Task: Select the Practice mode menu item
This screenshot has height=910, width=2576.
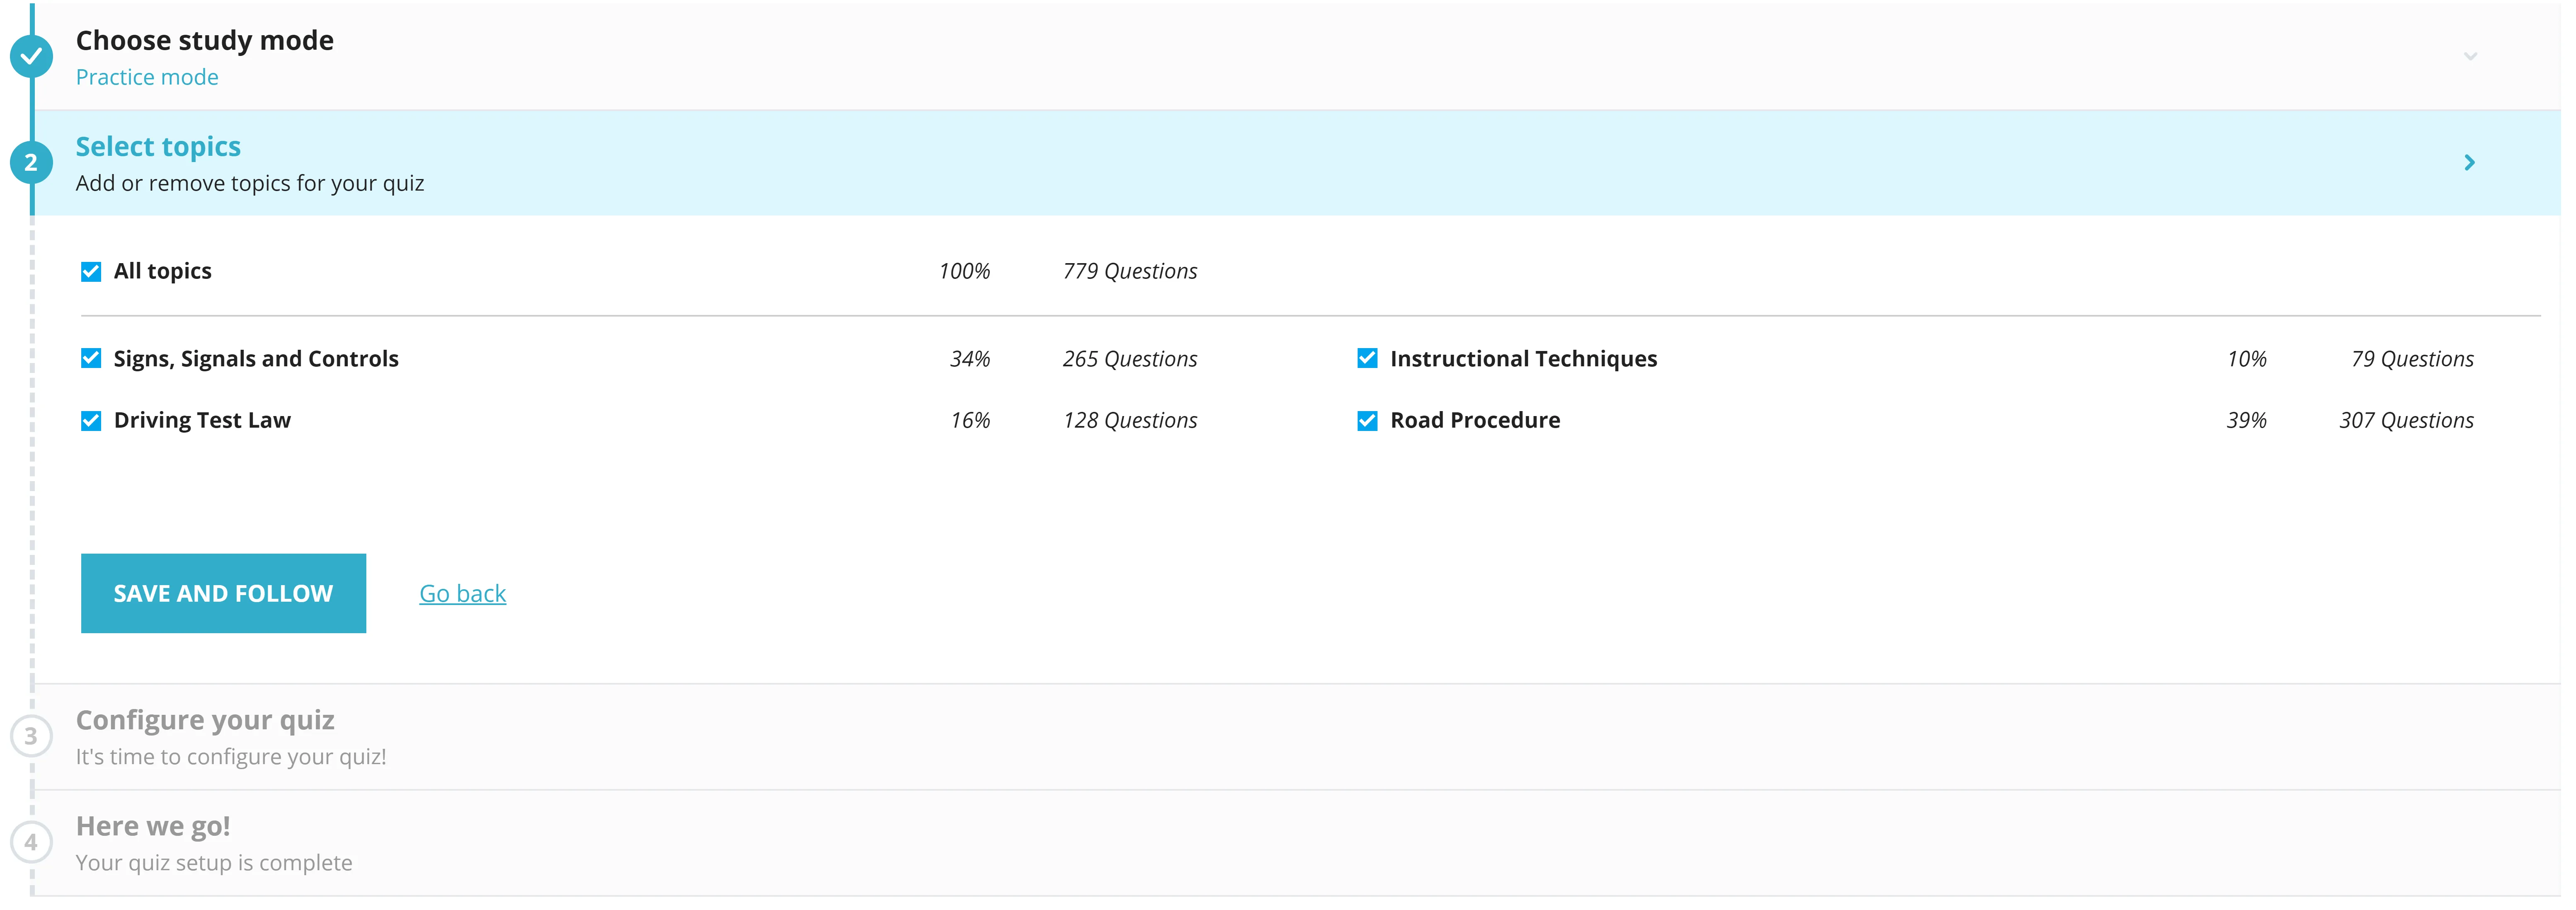Action: (148, 75)
